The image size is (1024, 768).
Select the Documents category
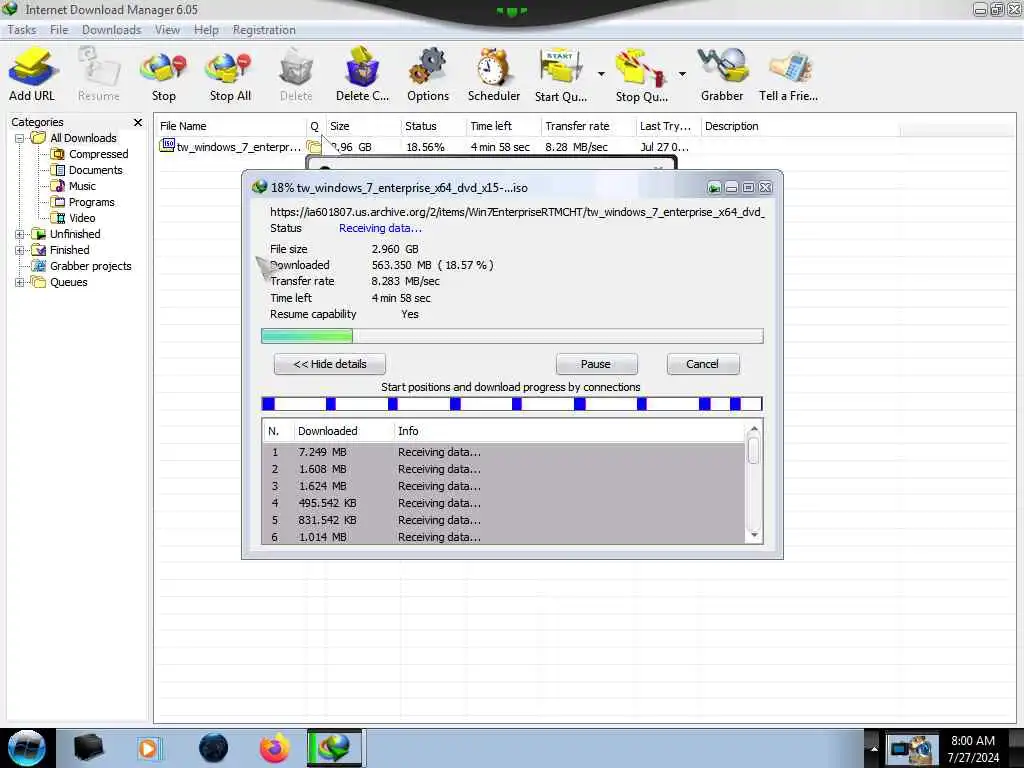(x=87, y=170)
